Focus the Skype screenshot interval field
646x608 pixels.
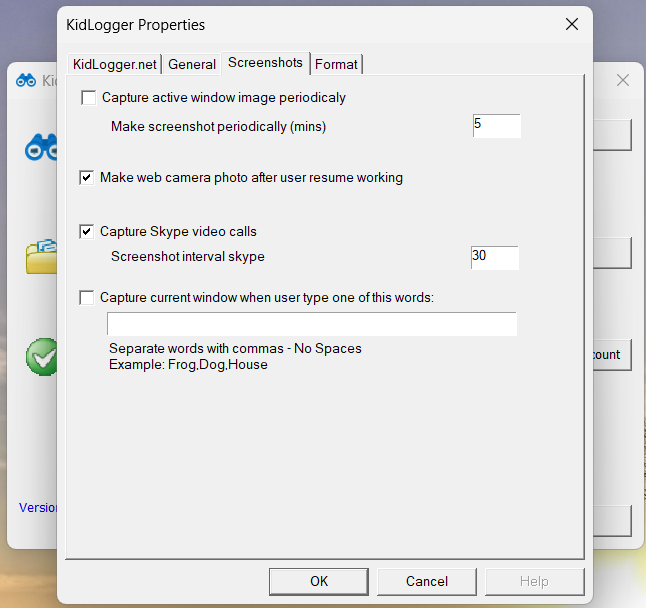click(494, 257)
